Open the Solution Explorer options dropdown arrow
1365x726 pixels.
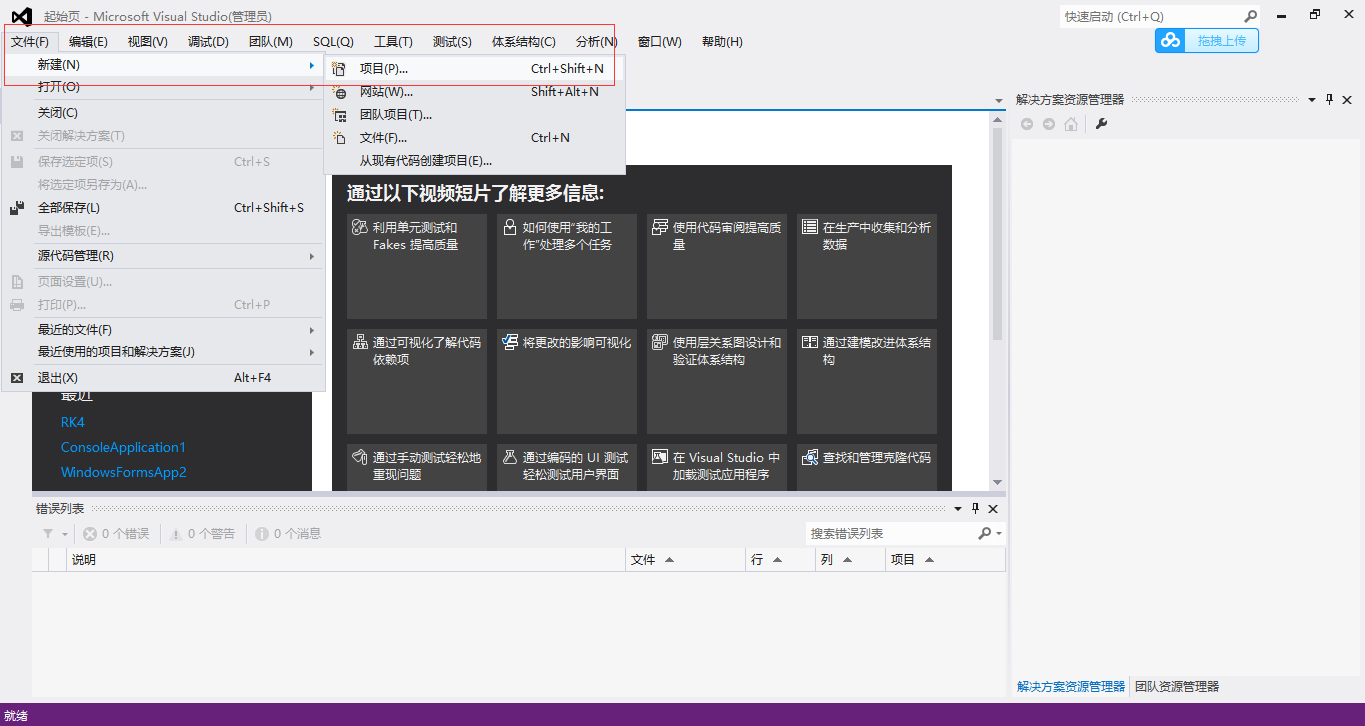tap(1311, 99)
